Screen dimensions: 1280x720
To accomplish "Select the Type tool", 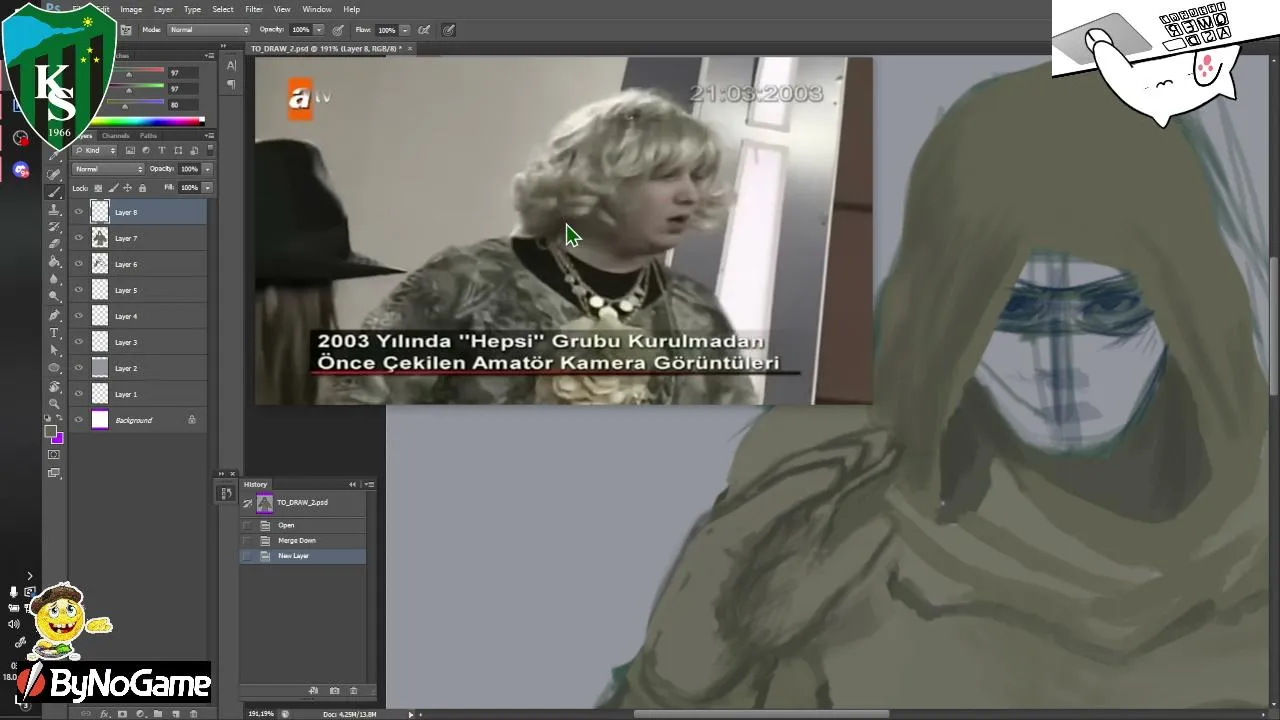I will click(54, 332).
